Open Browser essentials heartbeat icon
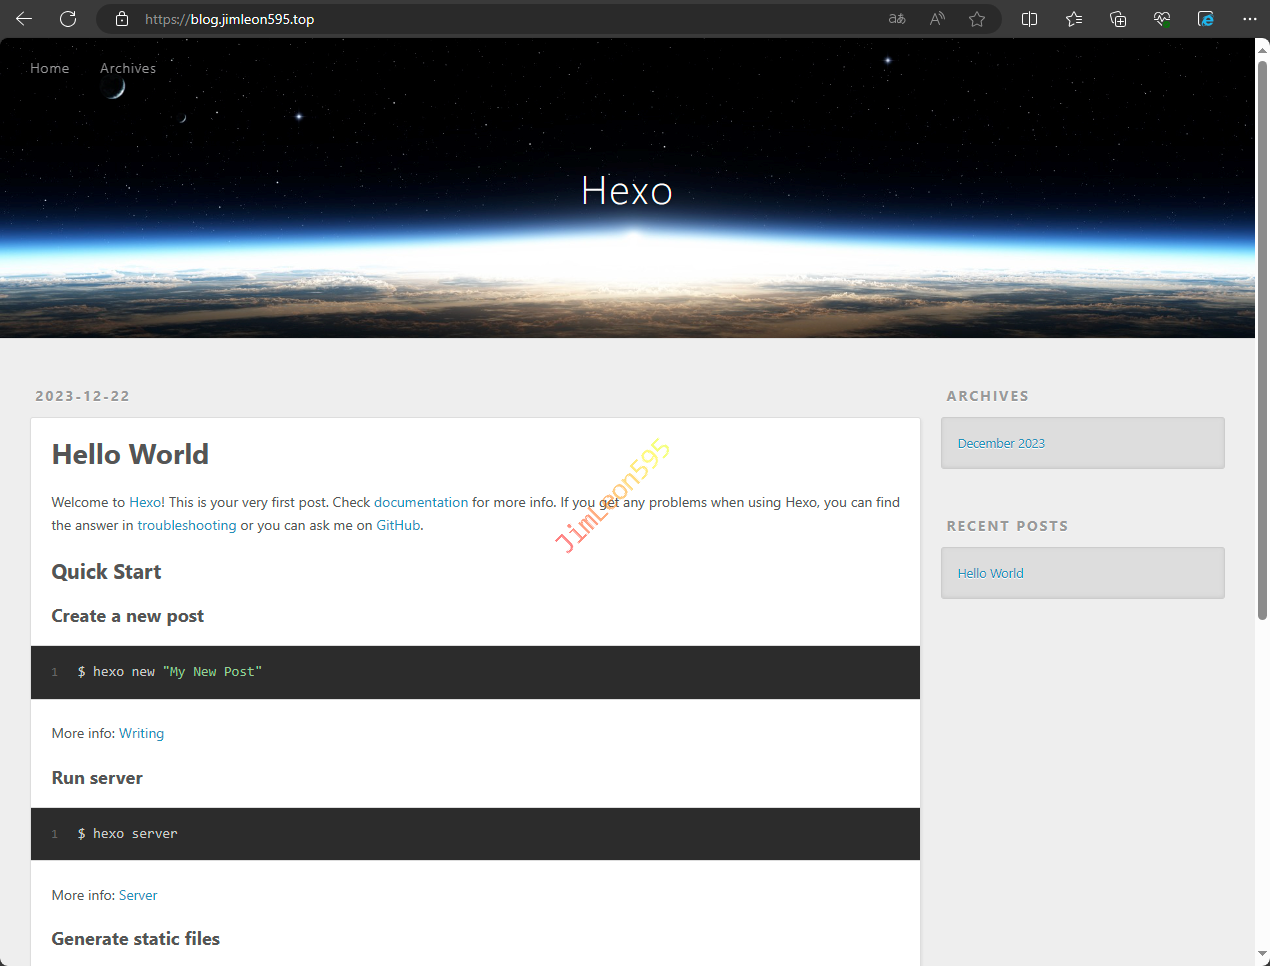The image size is (1270, 966). (x=1162, y=19)
